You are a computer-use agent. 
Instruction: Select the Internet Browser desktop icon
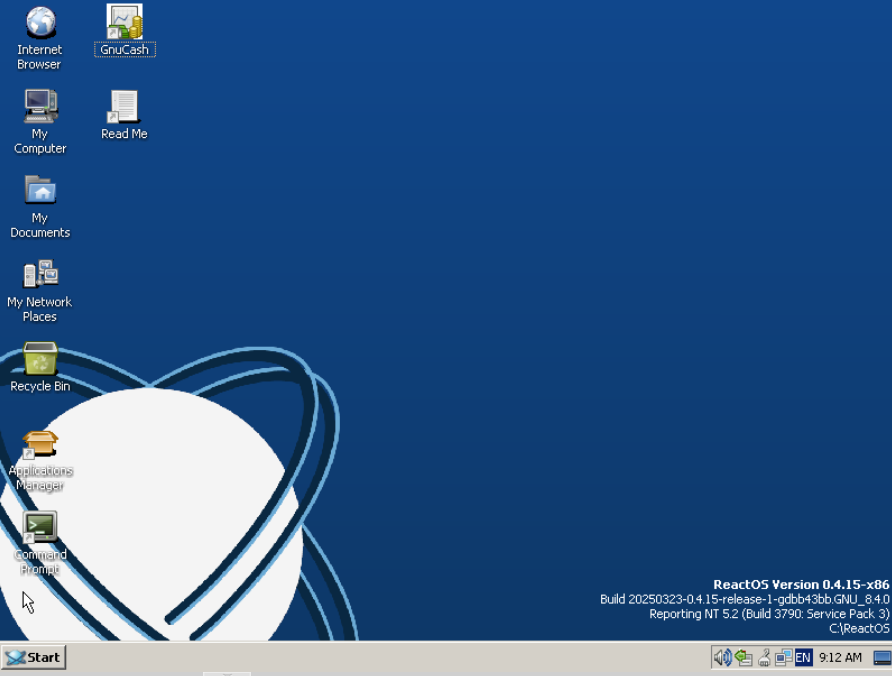pos(40,24)
